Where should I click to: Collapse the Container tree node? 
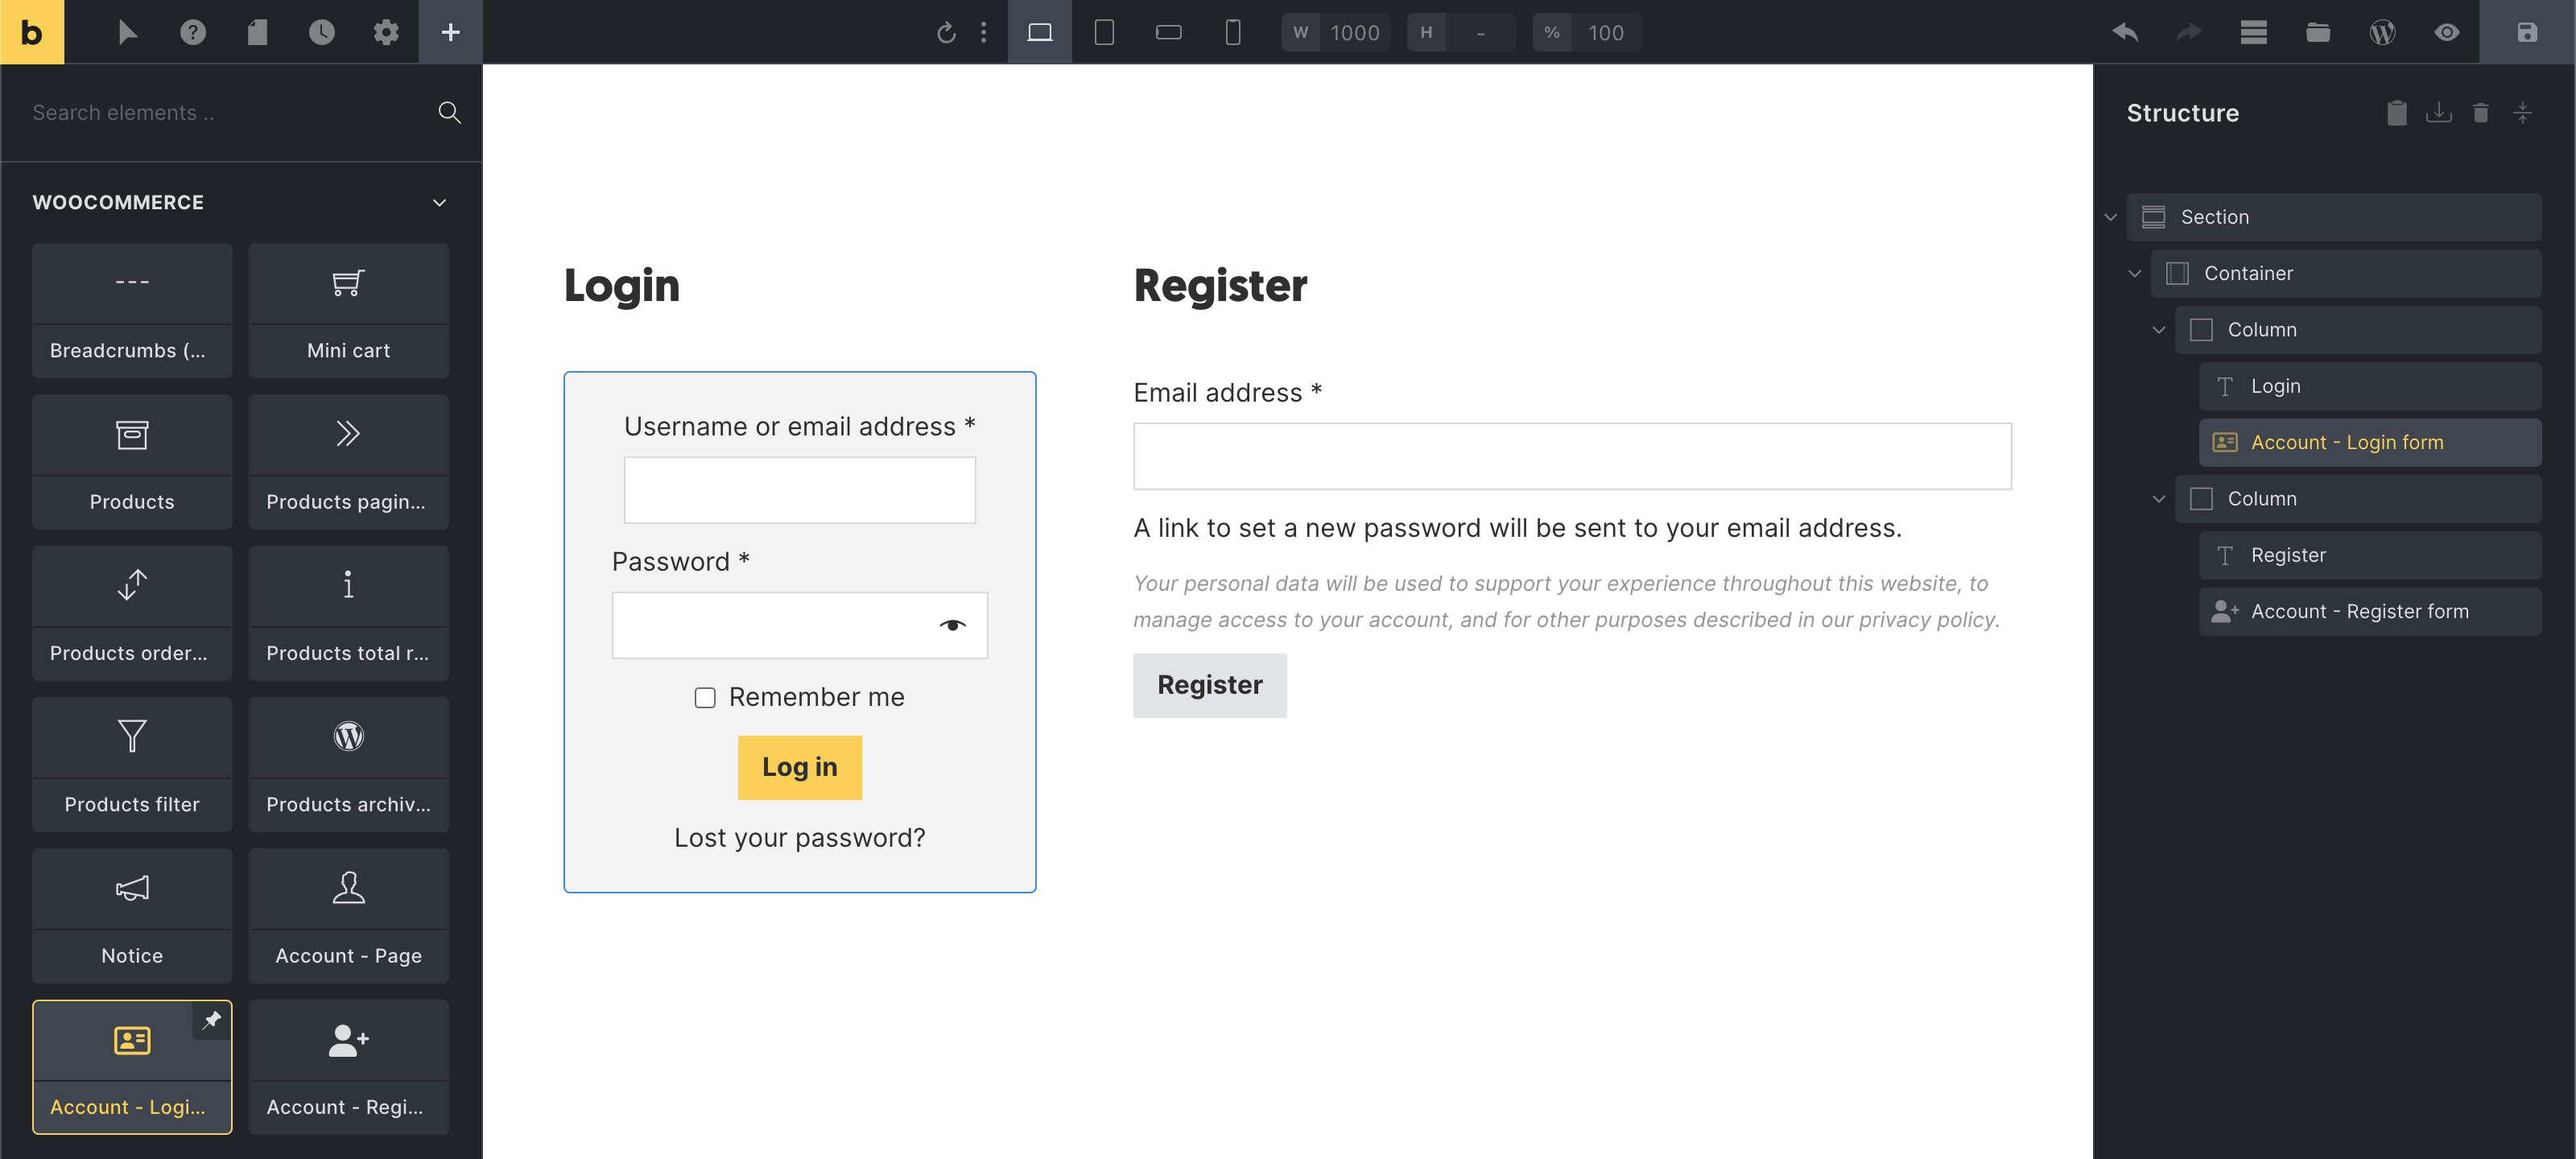coord(2134,273)
